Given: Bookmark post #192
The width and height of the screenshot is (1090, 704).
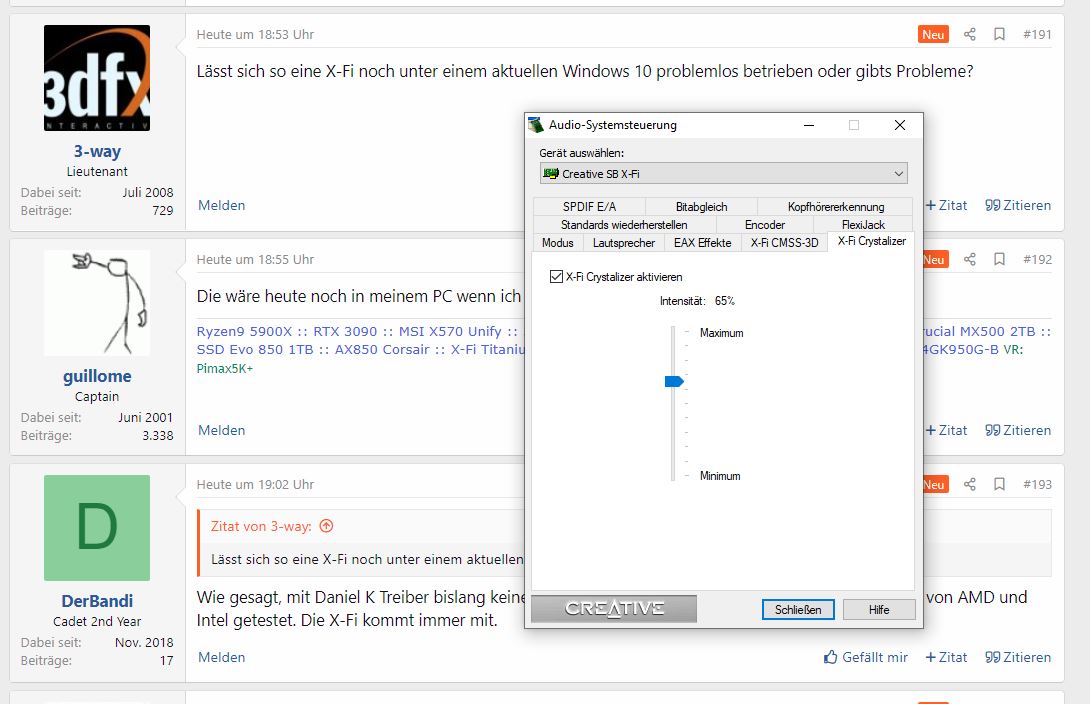Looking at the screenshot, I should point(999,259).
